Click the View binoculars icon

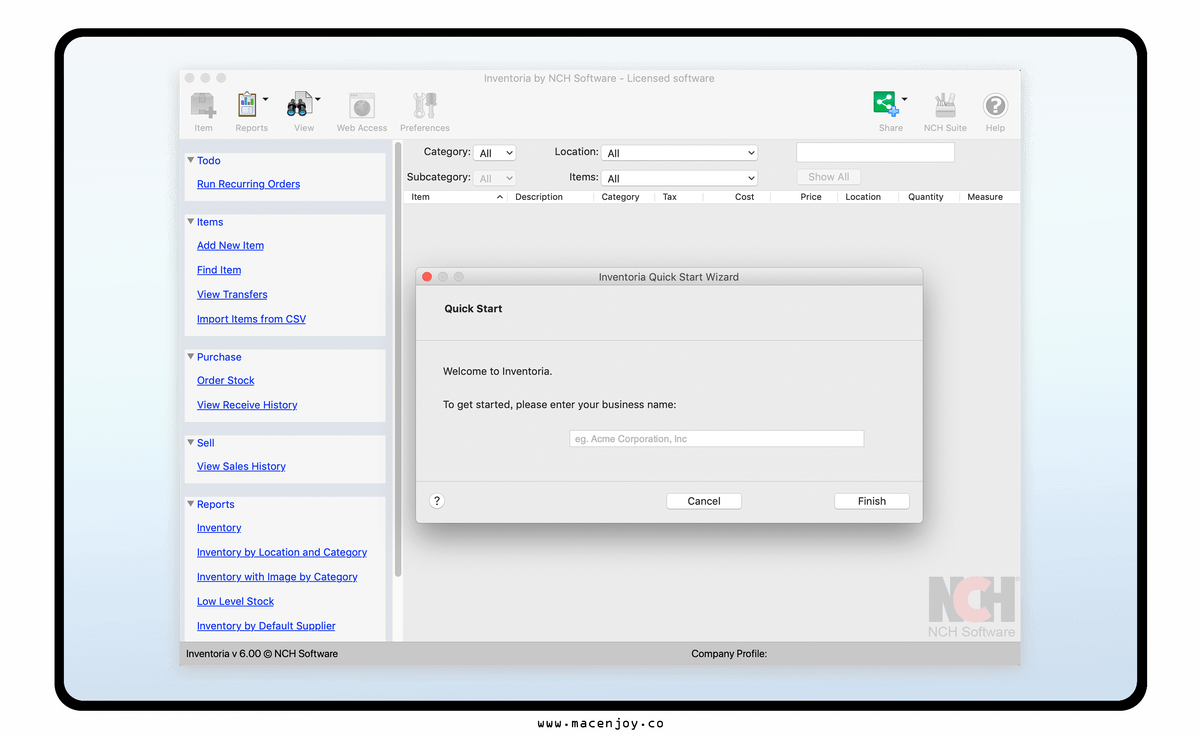point(299,105)
